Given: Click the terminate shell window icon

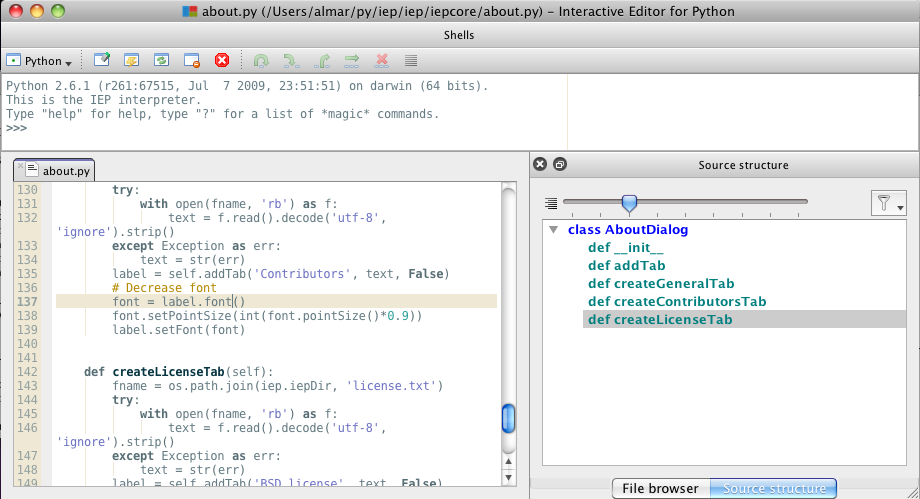Looking at the screenshot, I should [x=192, y=60].
